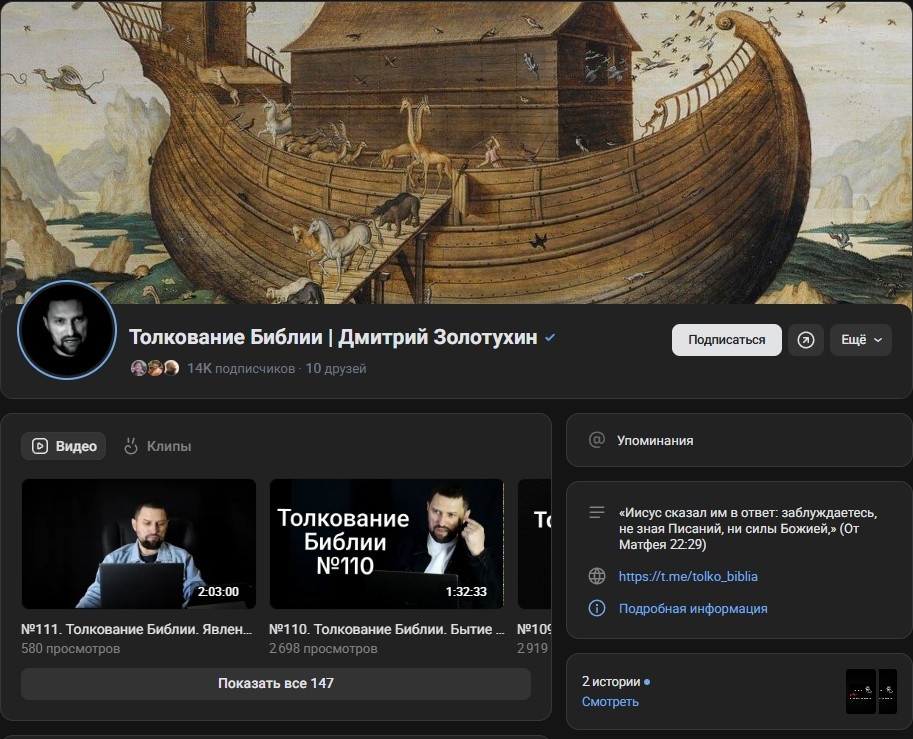Click the verified checkmark badge
The width and height of the screenshot is (913, 739).
(550, 337)
